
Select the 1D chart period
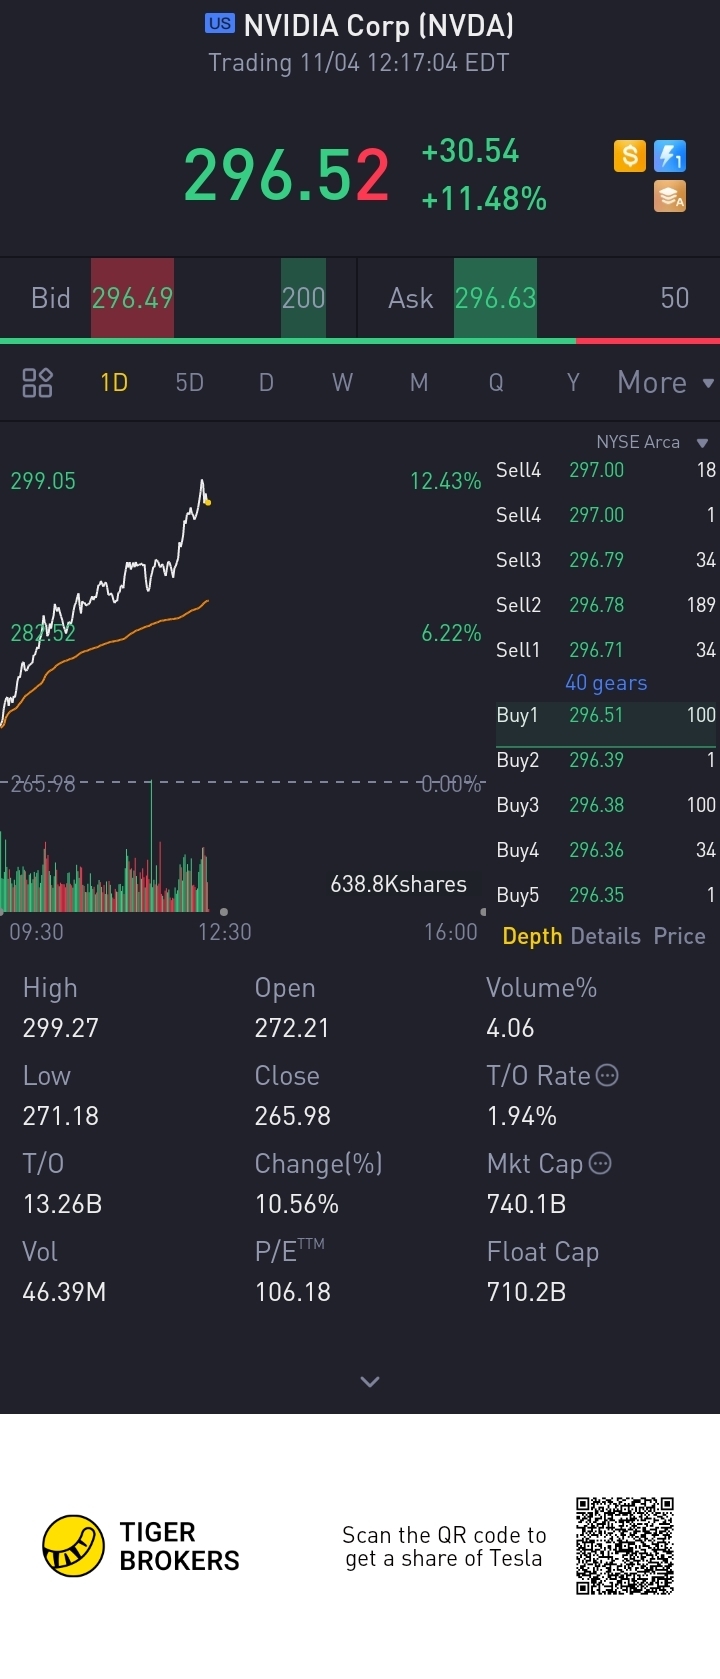[114, 382]
